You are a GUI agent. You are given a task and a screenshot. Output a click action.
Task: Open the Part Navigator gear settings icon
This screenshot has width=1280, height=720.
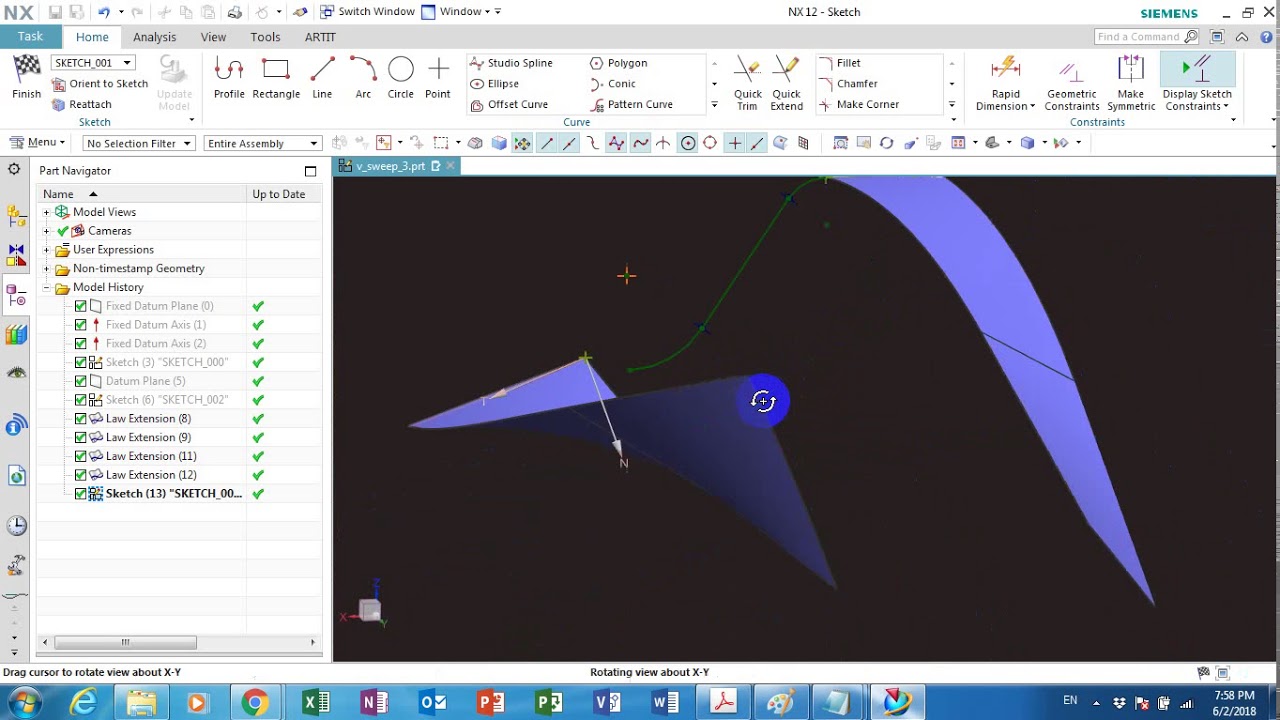[14, 169]
